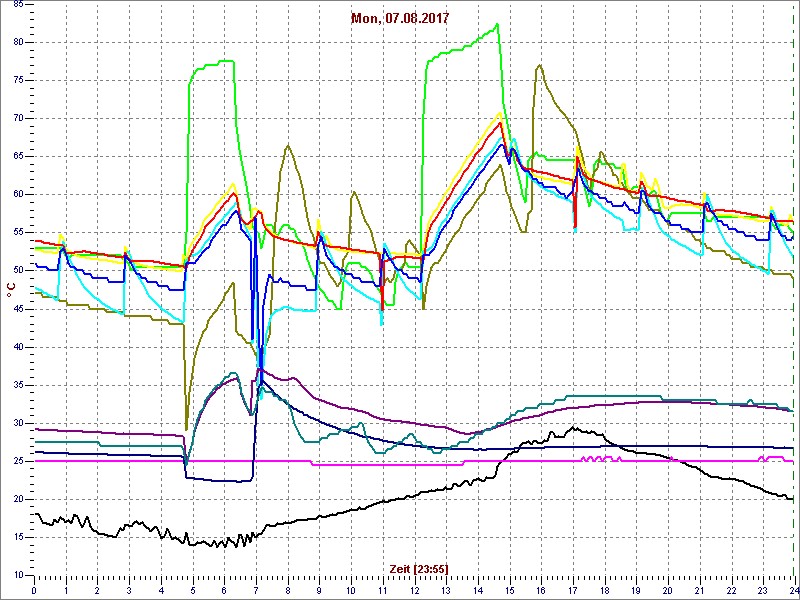Click hour 24 at the time axis end
Viewport: 800px width, 600px height.
793,590
